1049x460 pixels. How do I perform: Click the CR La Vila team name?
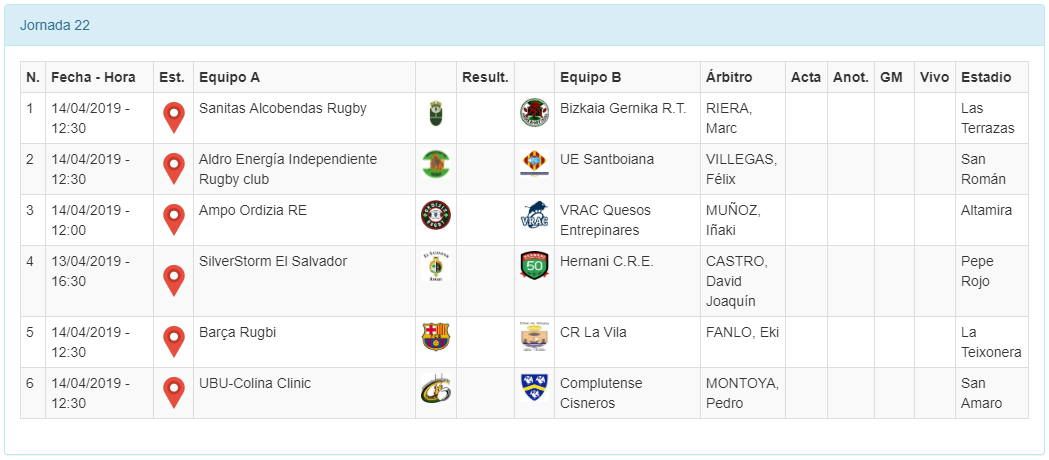[593, 332]
